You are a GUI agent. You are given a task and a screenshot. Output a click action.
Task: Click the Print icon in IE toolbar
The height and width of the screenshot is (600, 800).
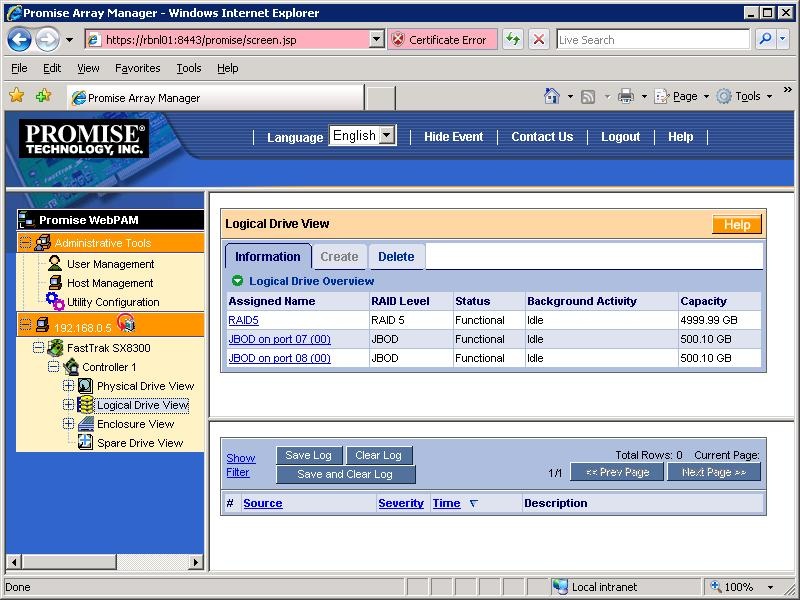[626, 96]
